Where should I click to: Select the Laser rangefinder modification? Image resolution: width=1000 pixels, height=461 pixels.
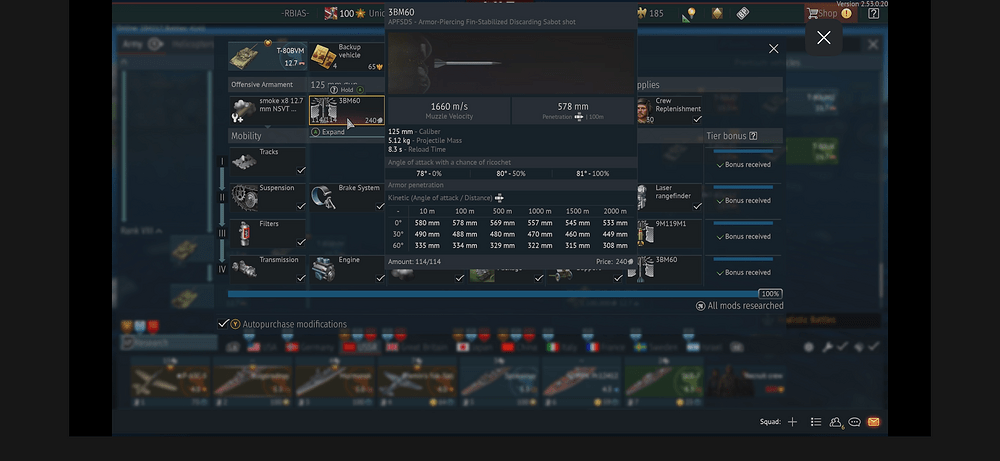pyautogui.click(x=644, y=197)
